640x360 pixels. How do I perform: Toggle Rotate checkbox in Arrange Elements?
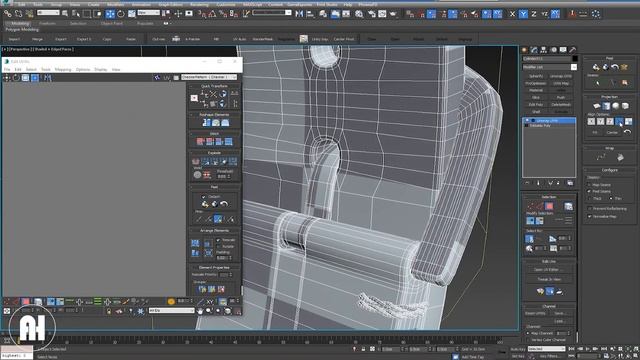coord(218,247)
